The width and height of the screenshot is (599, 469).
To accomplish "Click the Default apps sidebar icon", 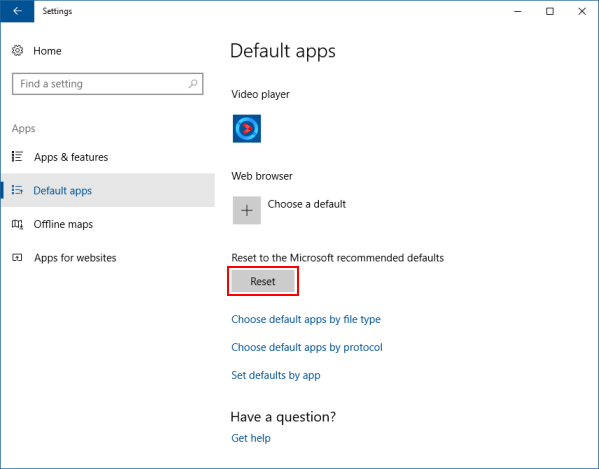I will coord(17,190).
